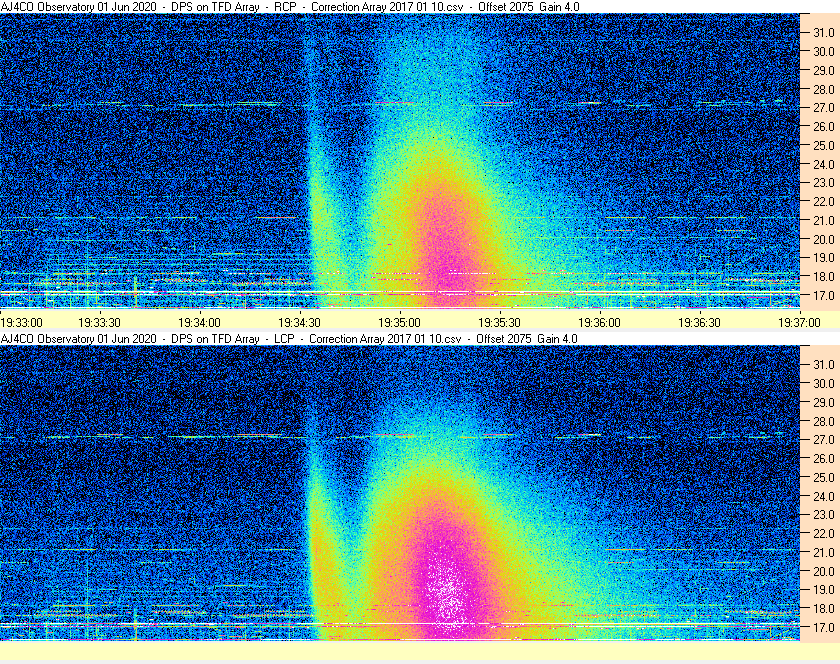Click the 19:36:30 time marker
Screen dimensions: 840x664
coord(700,323)
